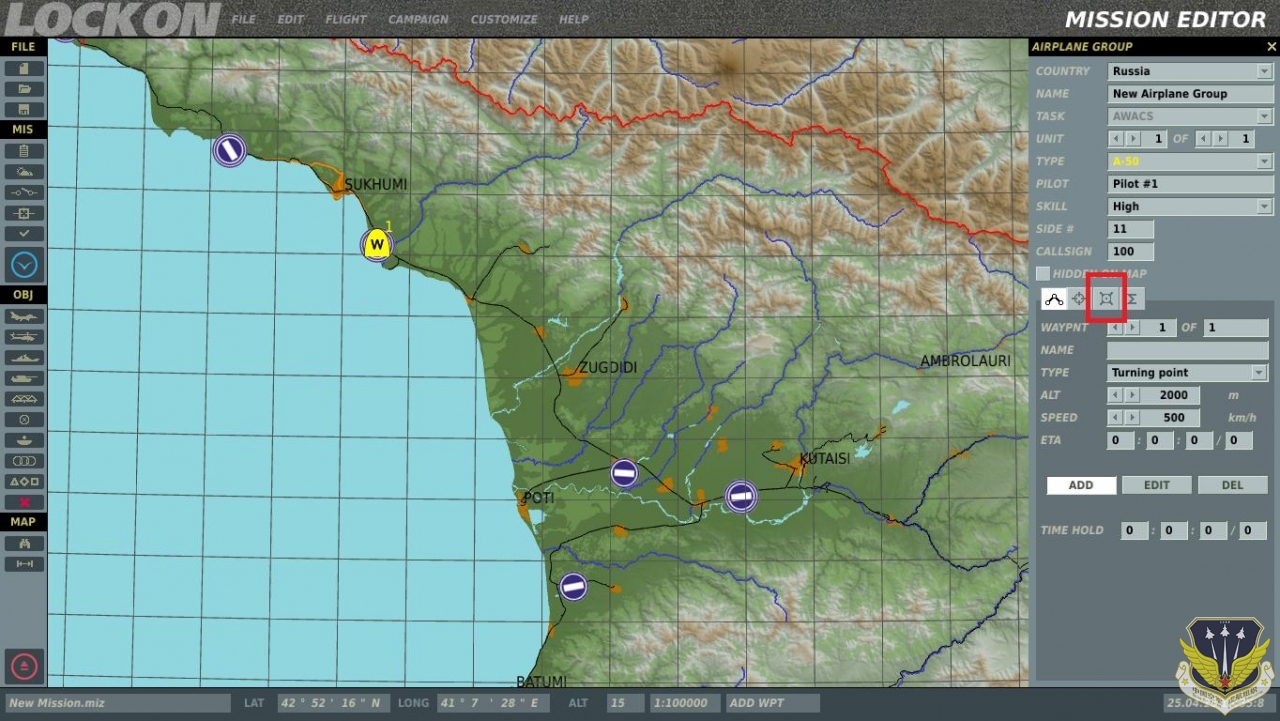The width and height of the screenshot is (1280, 721).
Task: Select the helicopter group object tool
Action: 24,337
